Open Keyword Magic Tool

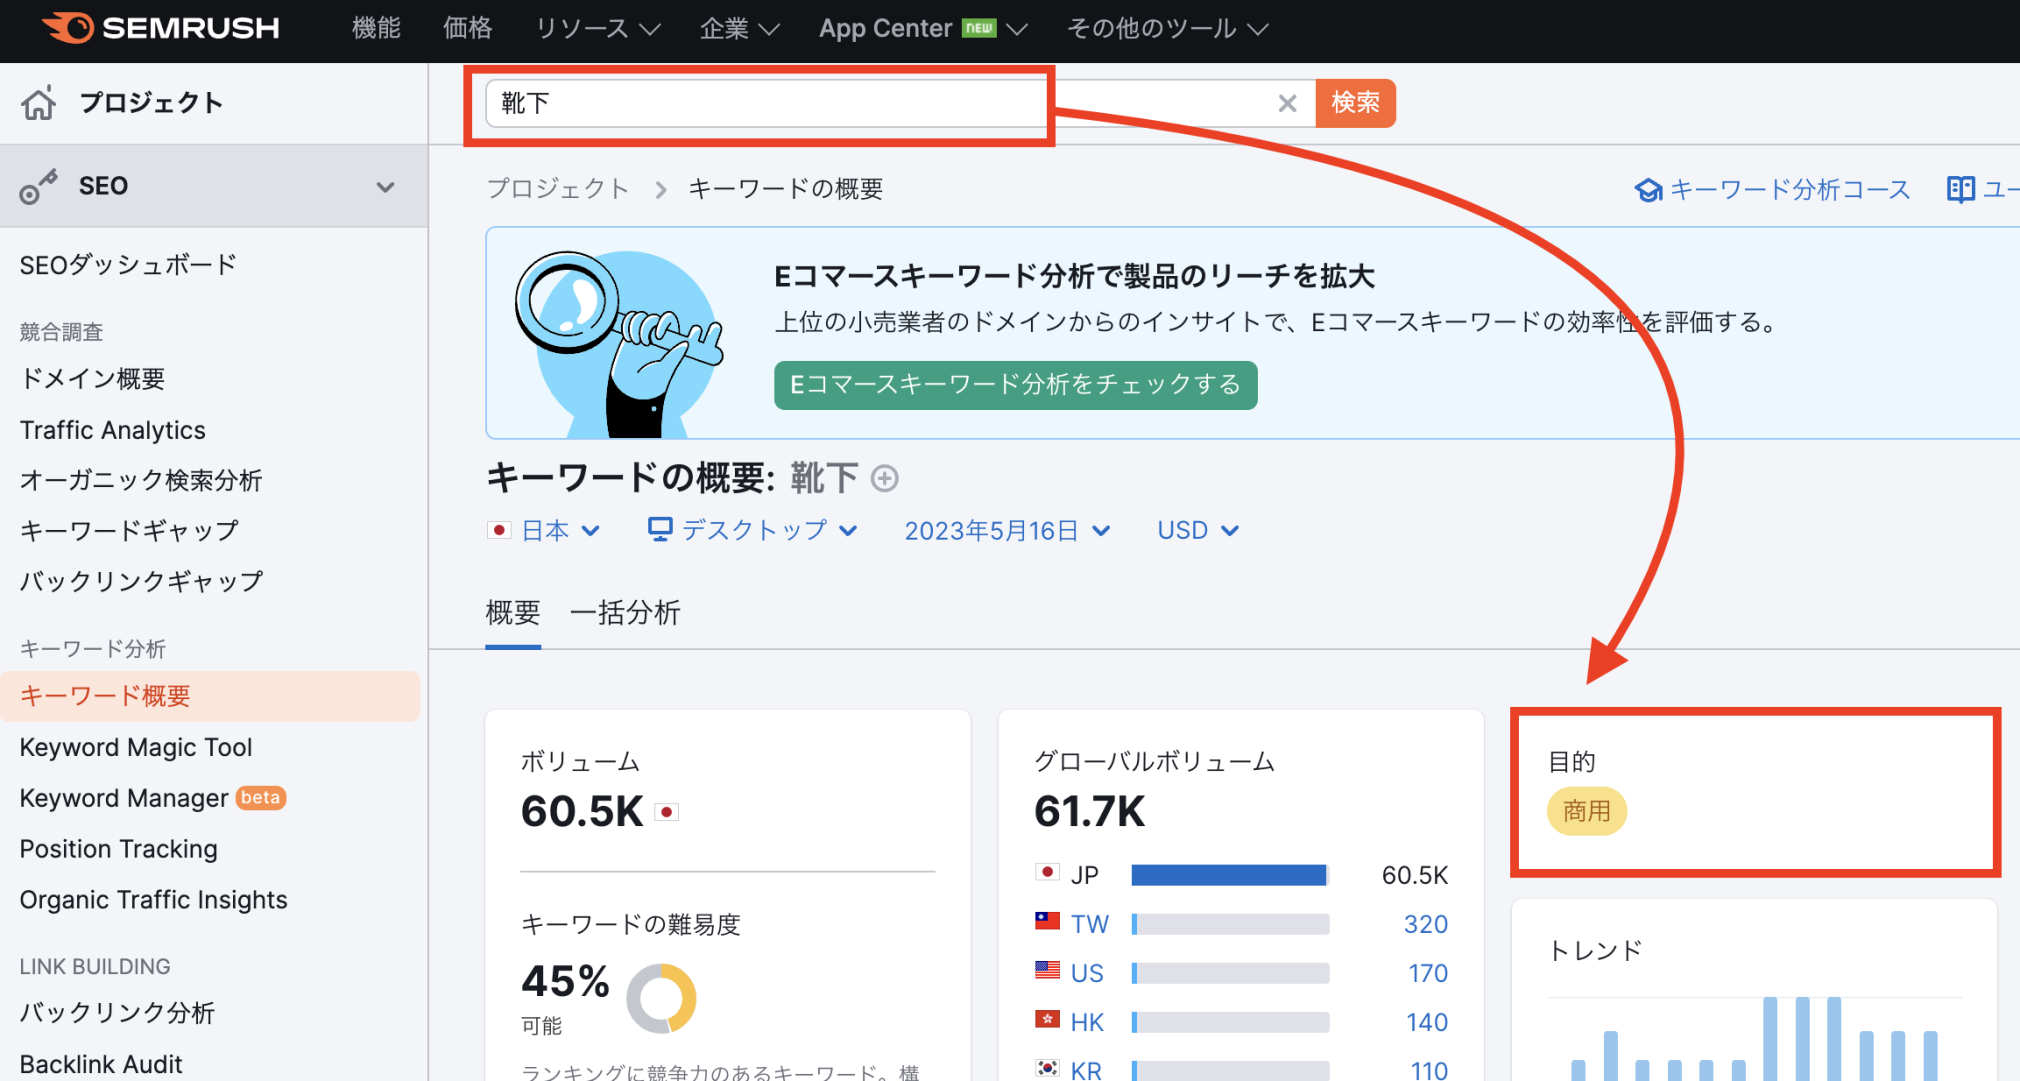(136, 747)
